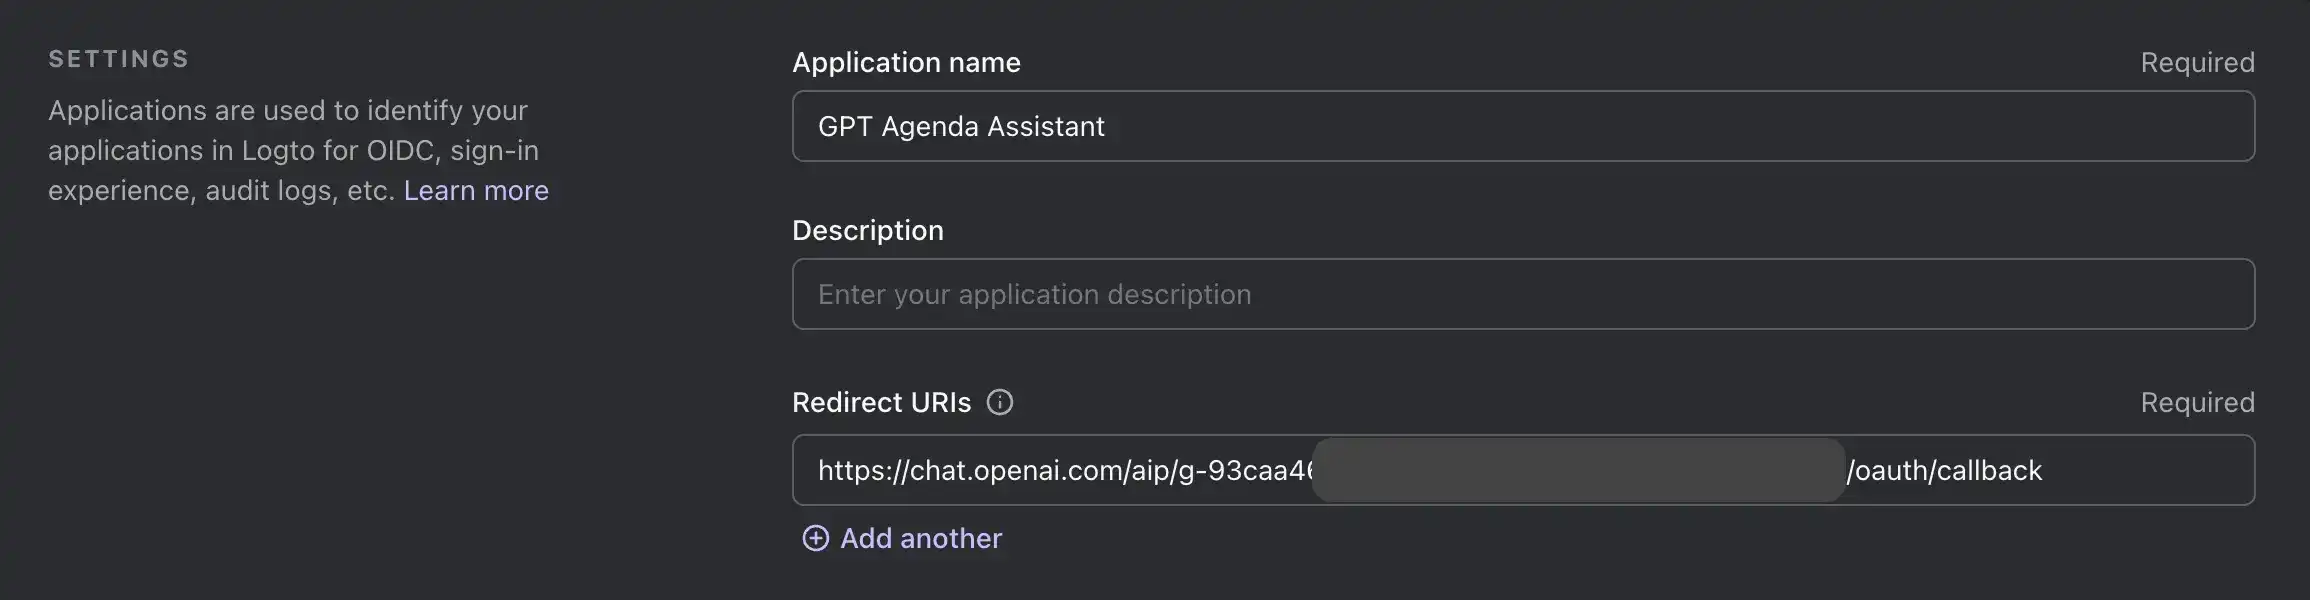
Task: Click the Application name field label
Action: [x=906, y=62]
